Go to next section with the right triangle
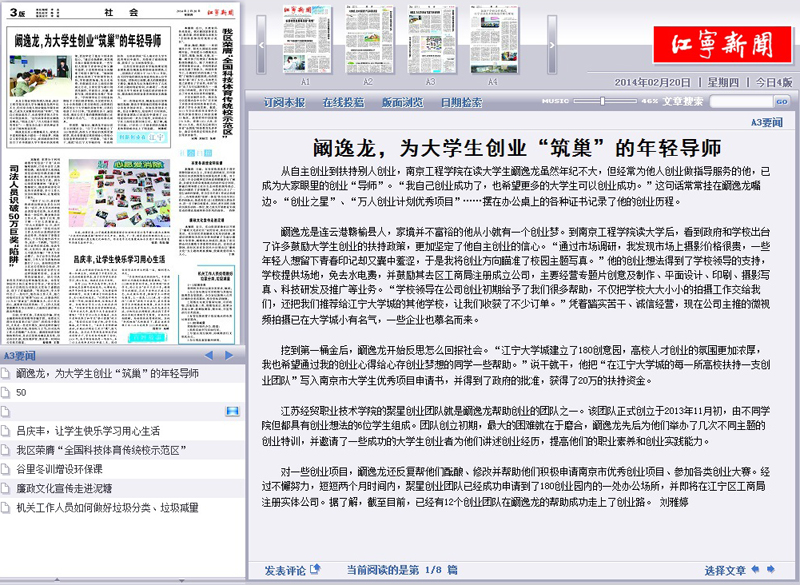Viewport: 800px width, 585px height. click(231, 355)
